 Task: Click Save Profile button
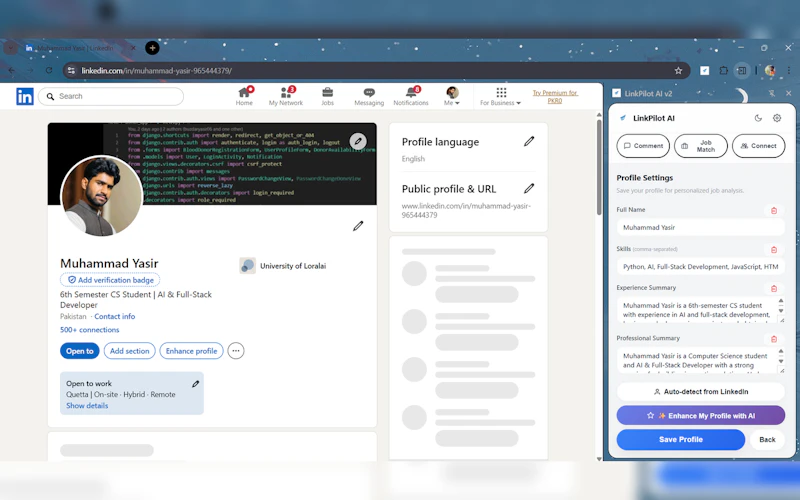[x=681, y=439]
